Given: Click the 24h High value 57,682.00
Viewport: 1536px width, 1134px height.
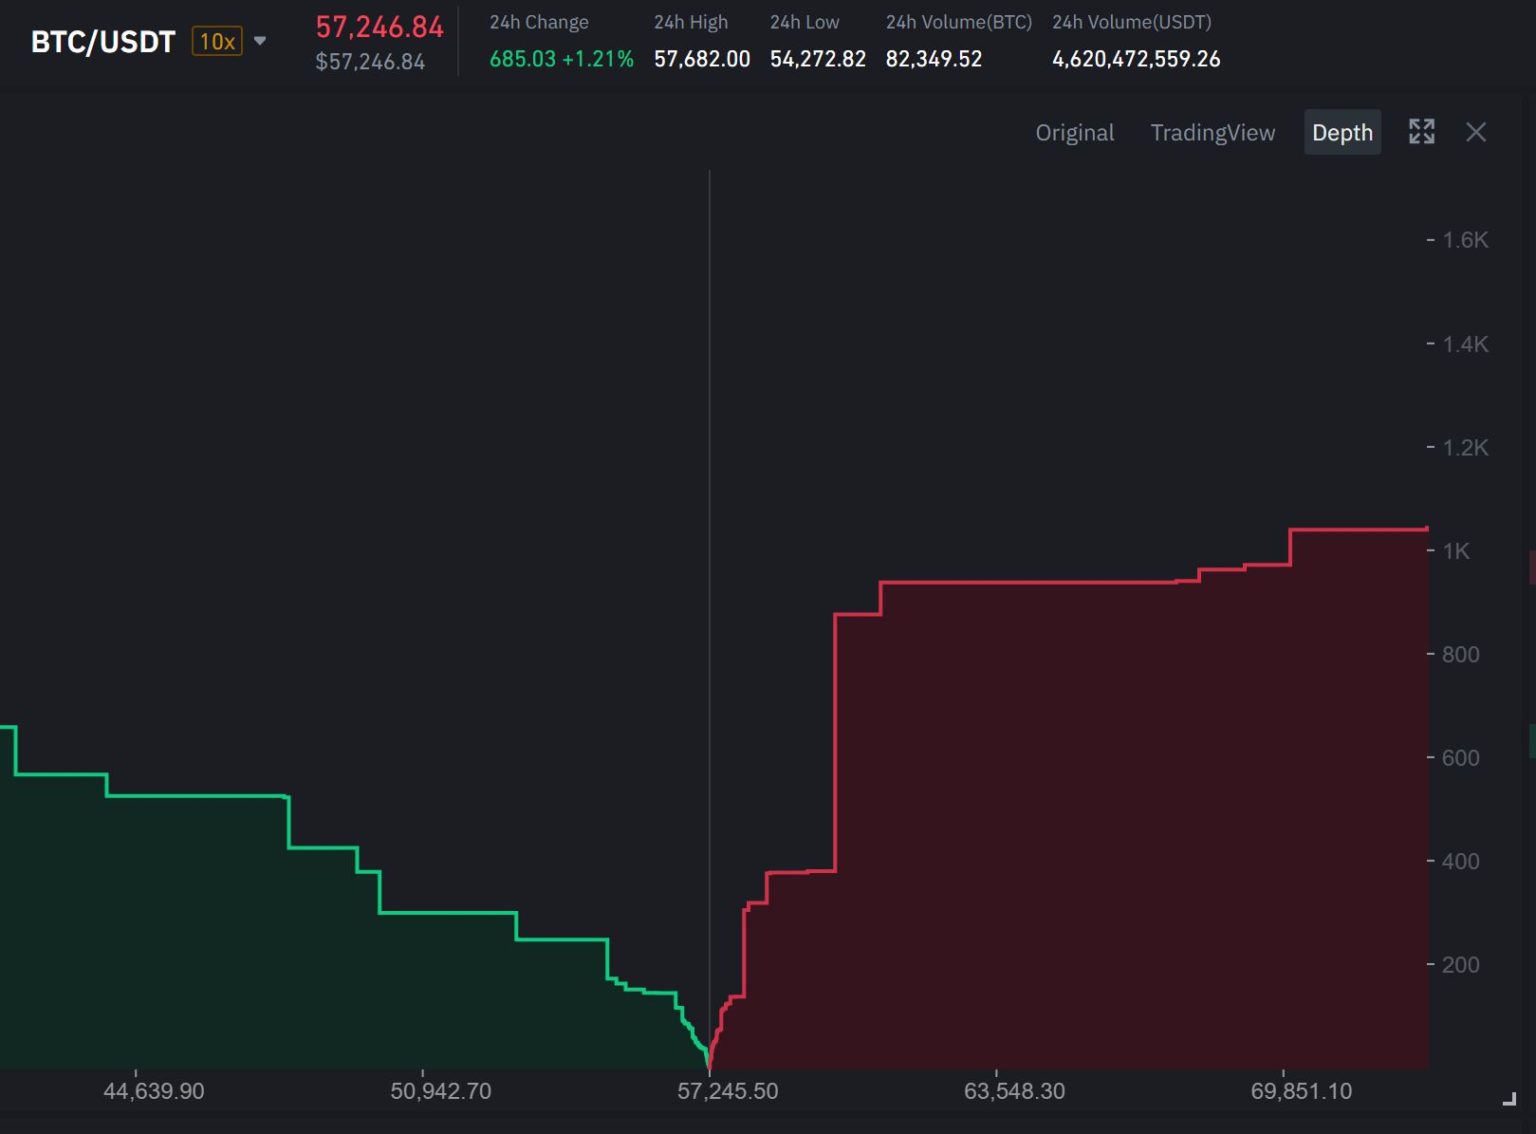Looking at the screenshot, I should tap(702, 59).
